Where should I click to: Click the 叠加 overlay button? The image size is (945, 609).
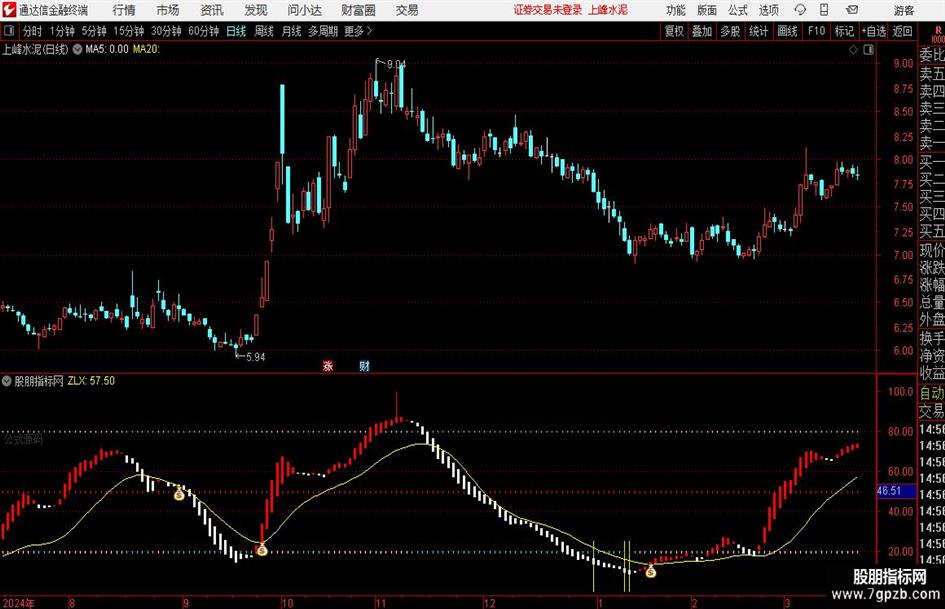(x=702, y=31)
